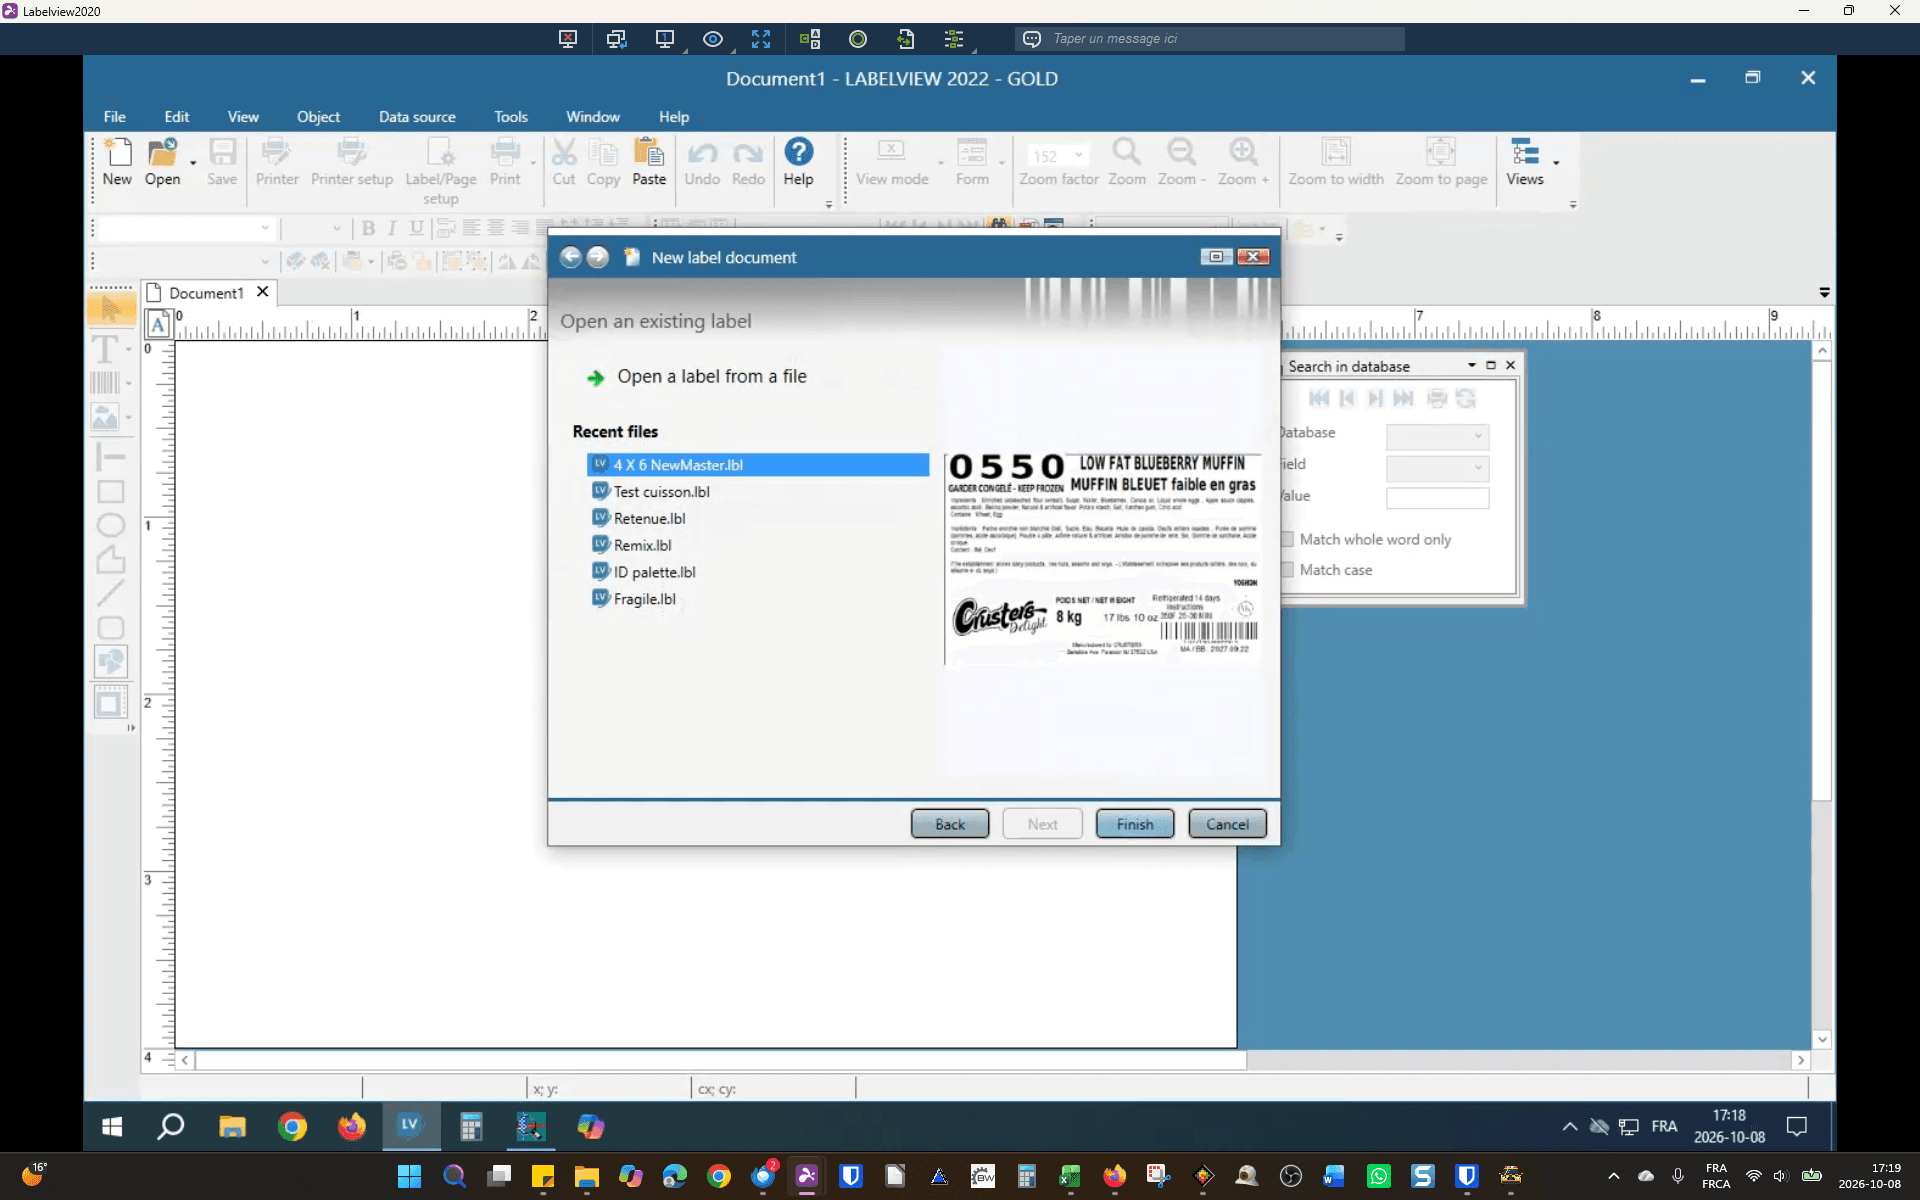
Task: Expand the Views dropdown arrow
Action: [x=1556, y=163]
